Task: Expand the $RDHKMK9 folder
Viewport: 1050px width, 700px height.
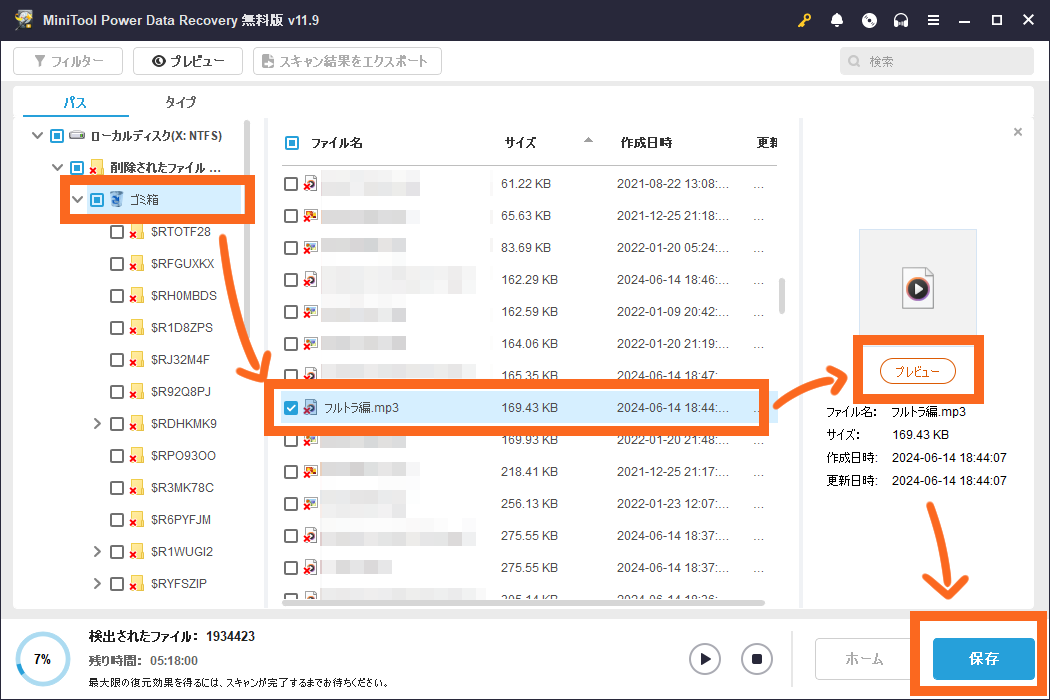Action: 97,424
